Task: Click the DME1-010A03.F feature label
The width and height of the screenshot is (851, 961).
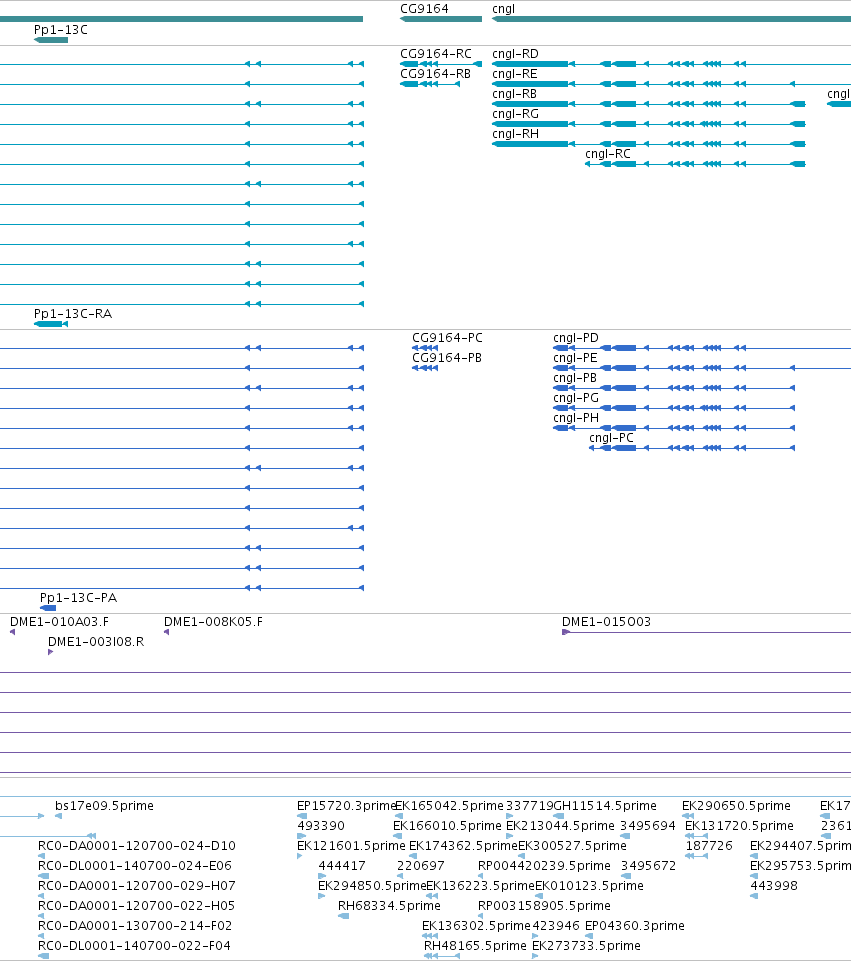Action: (x=59, y=621)
